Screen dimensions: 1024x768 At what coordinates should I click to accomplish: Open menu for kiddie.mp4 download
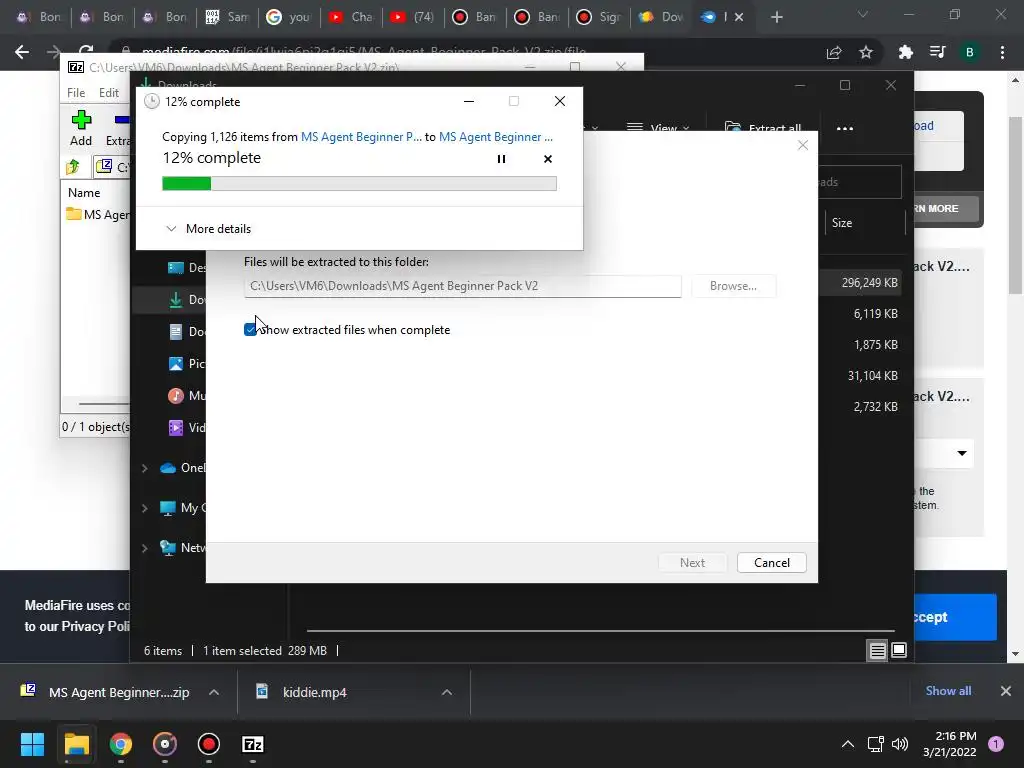point(447,692)
